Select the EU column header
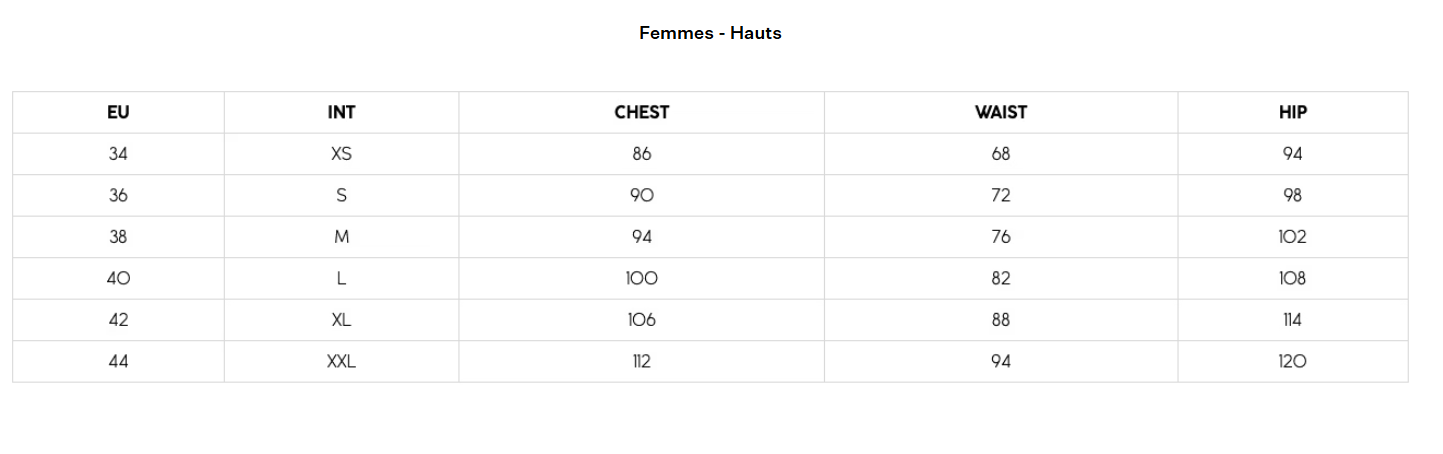 118,112
